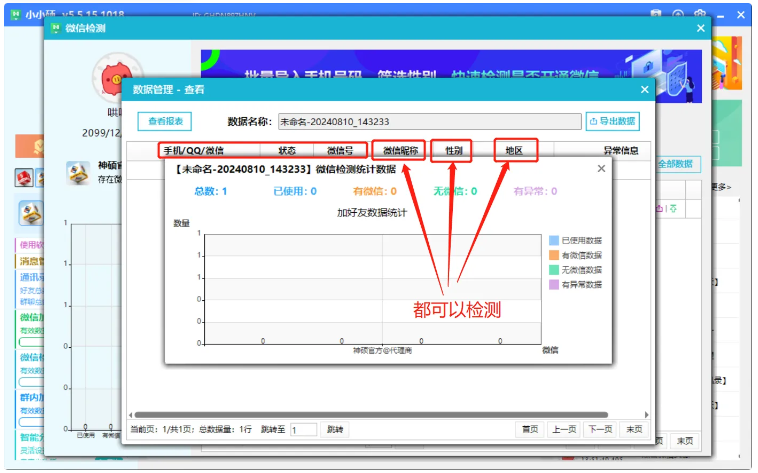Go to 末页 in data dialog

(634, 429)
